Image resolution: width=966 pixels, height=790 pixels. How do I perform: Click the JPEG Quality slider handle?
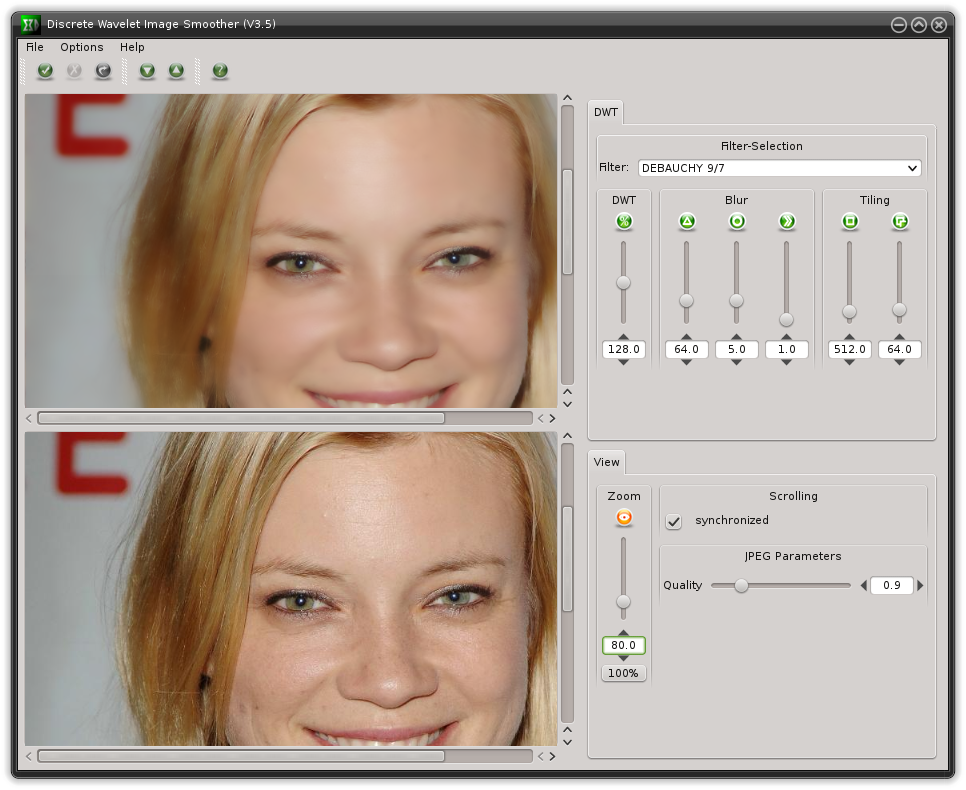(x=741, y=586)
